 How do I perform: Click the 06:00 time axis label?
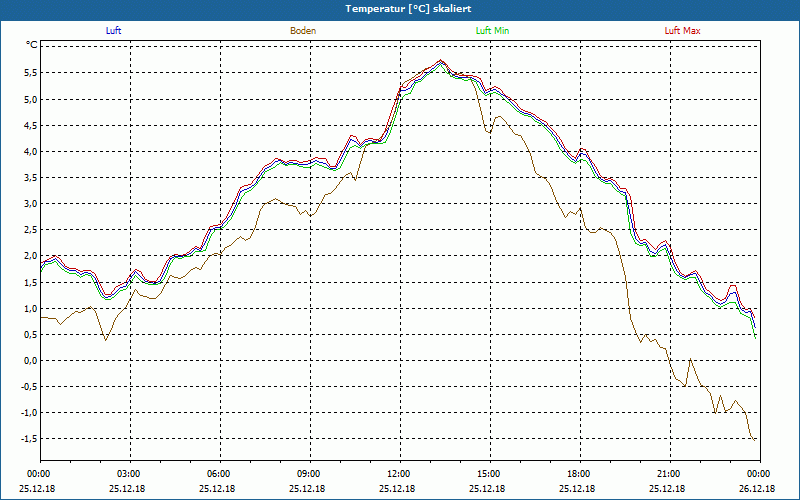click(x=217, y=473)
